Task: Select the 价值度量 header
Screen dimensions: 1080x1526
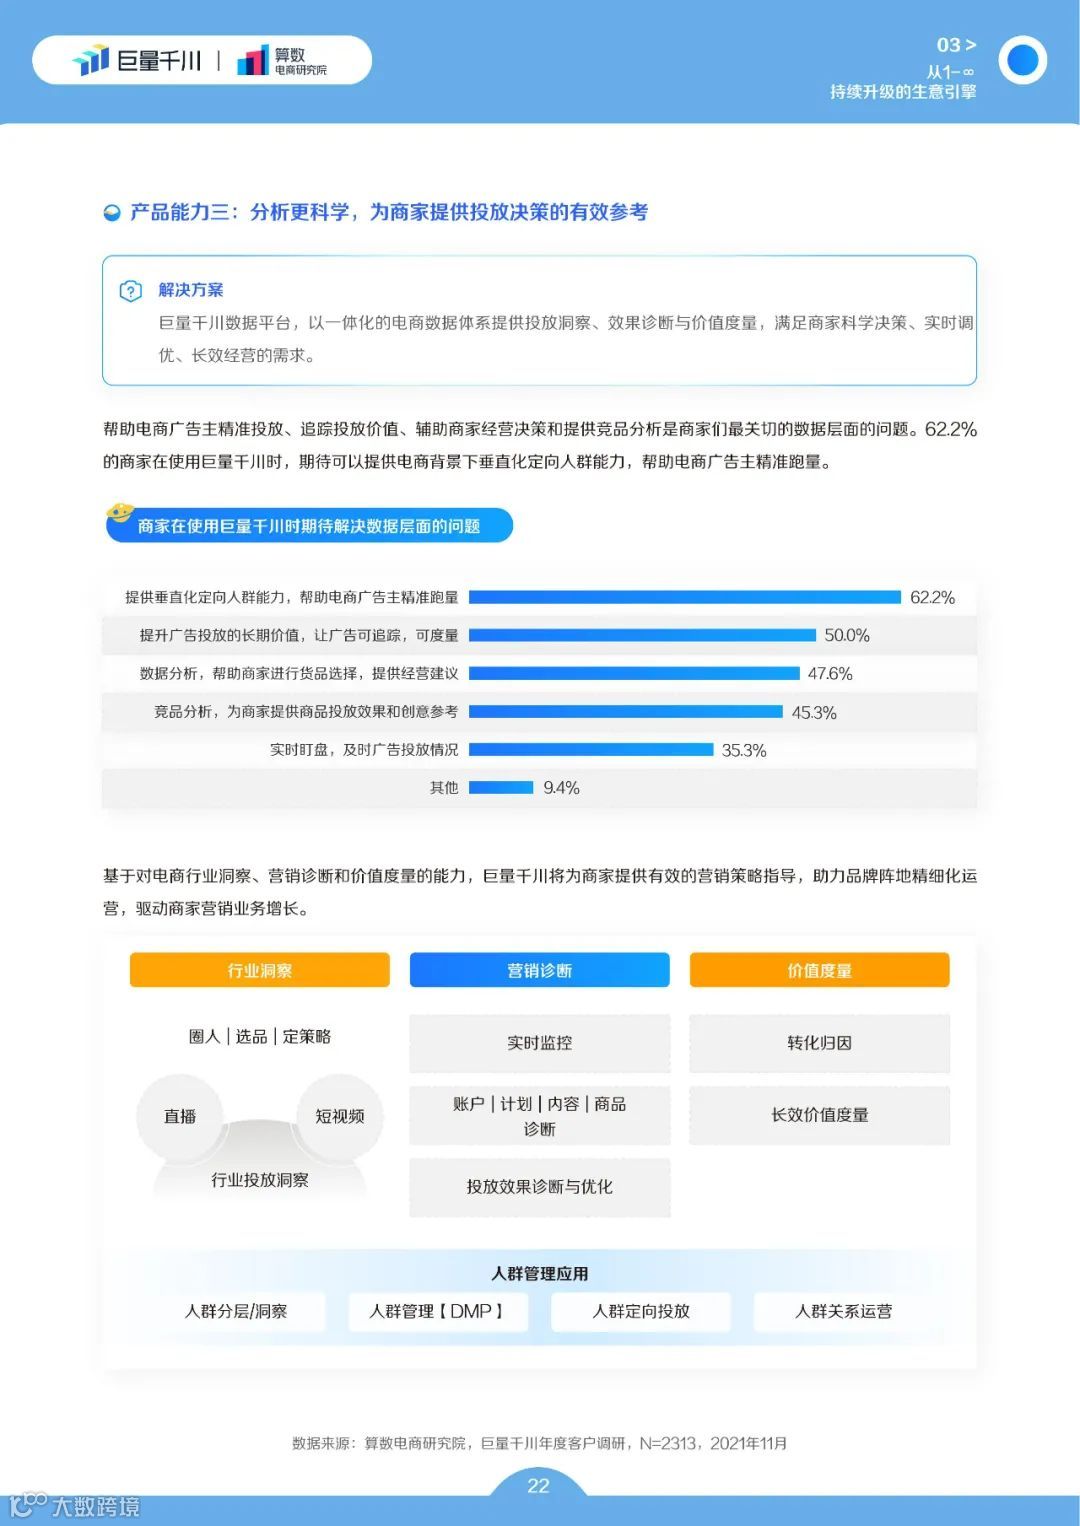Action: [819, 969]
